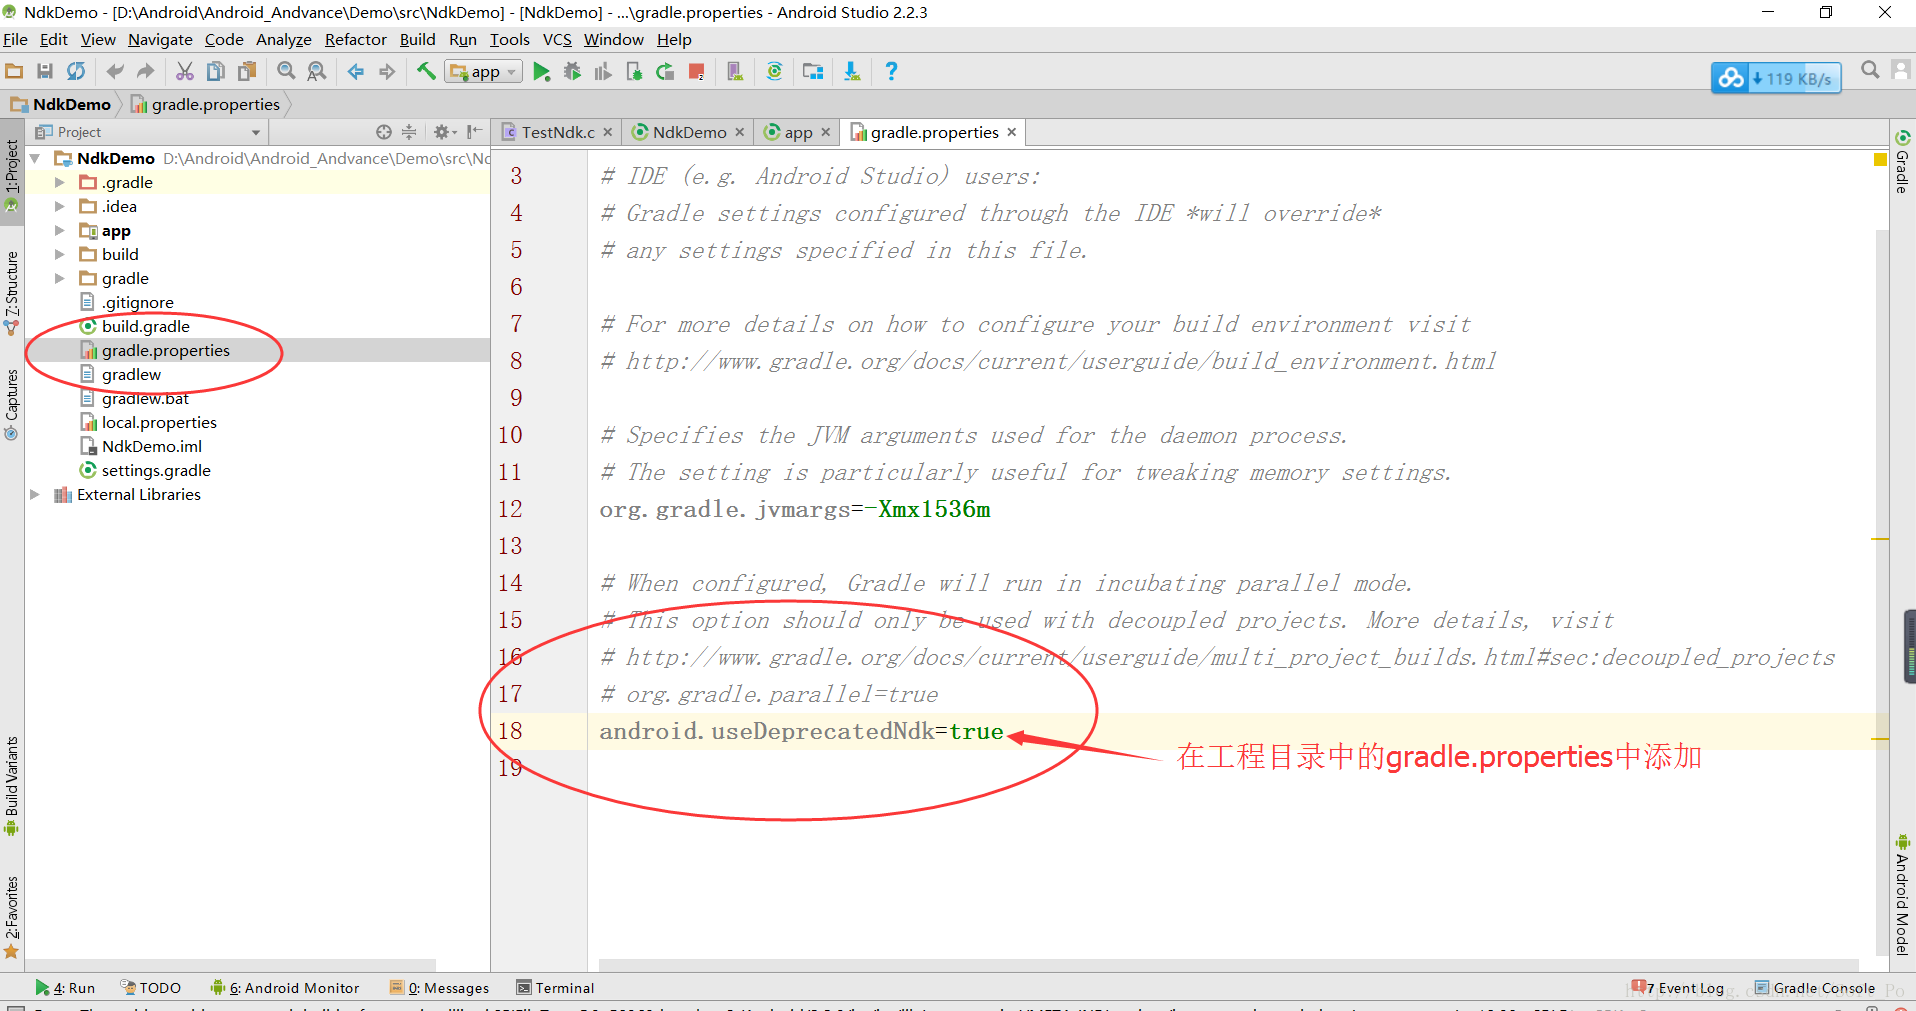
Task: Click the Back navigation arrow
Action: pos(356,71)
